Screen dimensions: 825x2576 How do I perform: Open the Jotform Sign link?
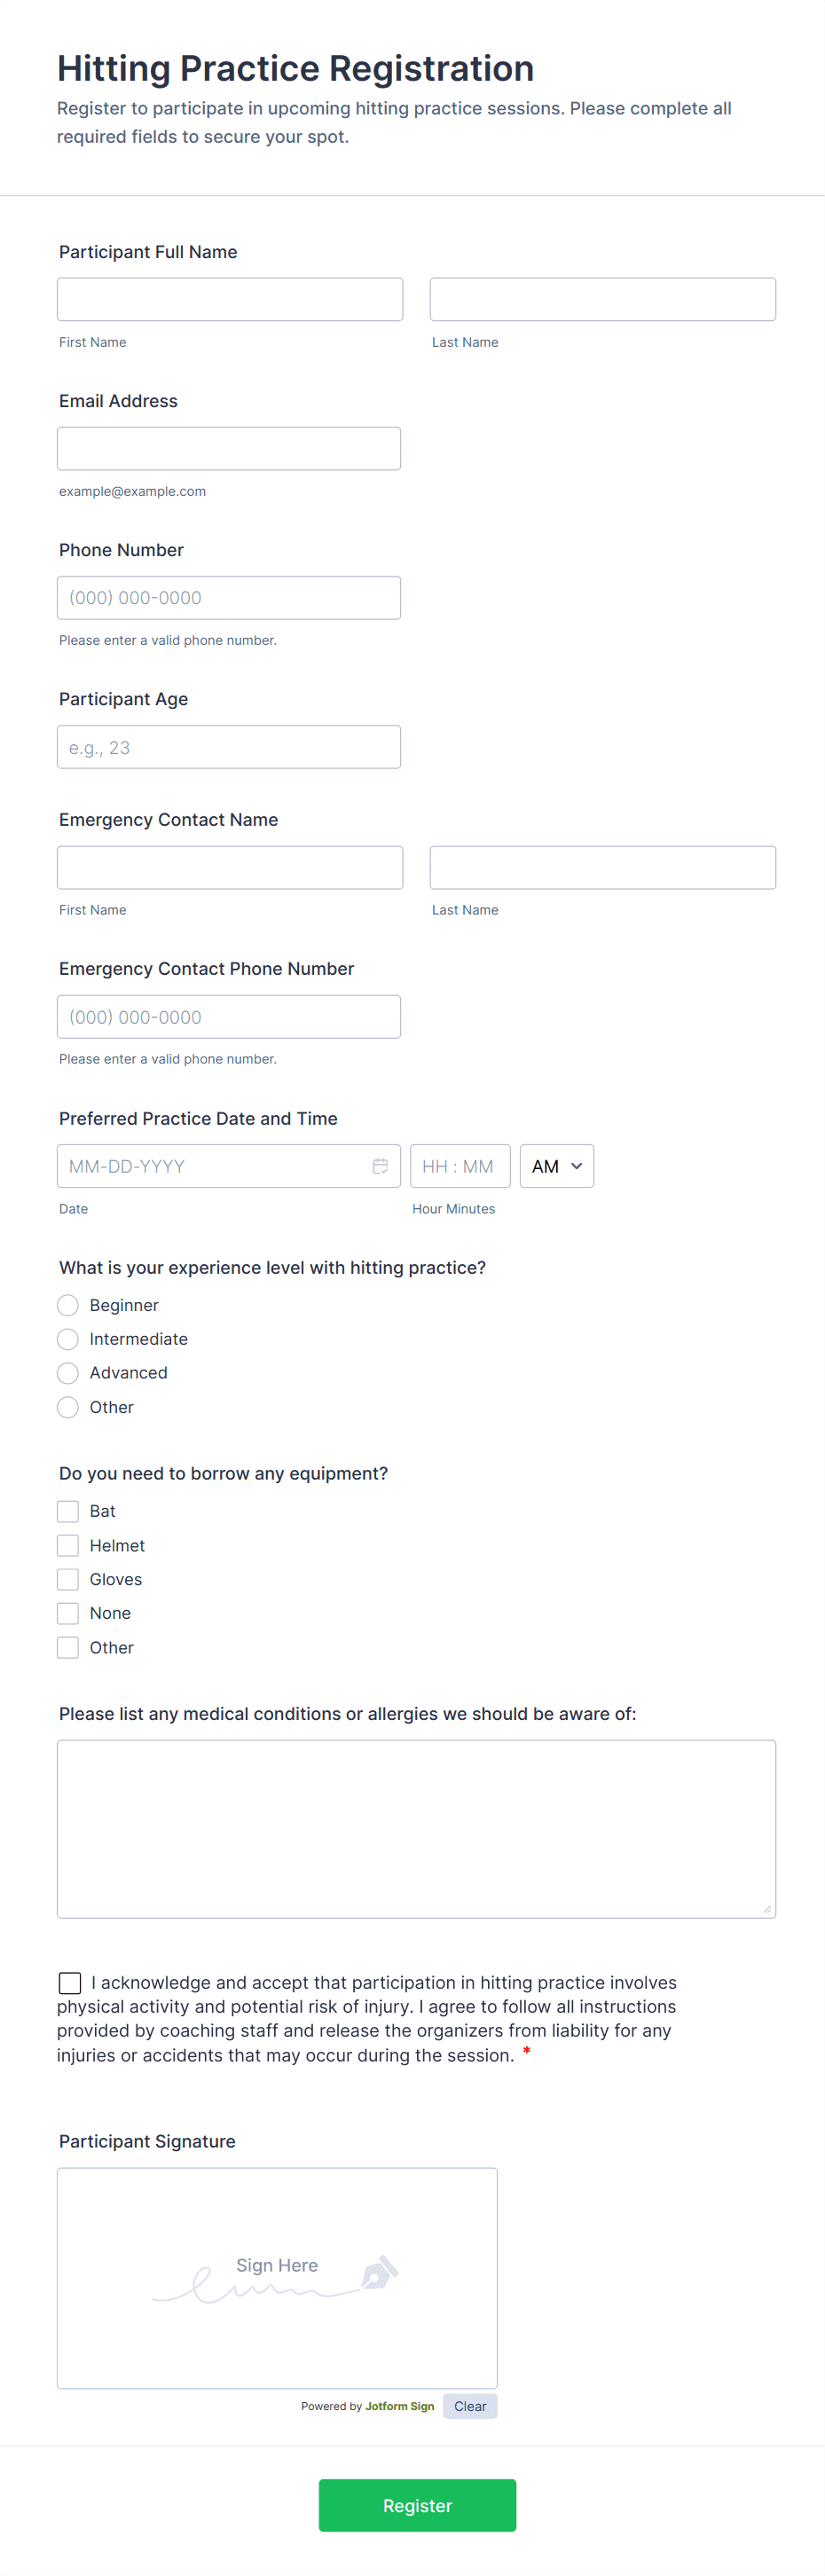click(399, 2406)
